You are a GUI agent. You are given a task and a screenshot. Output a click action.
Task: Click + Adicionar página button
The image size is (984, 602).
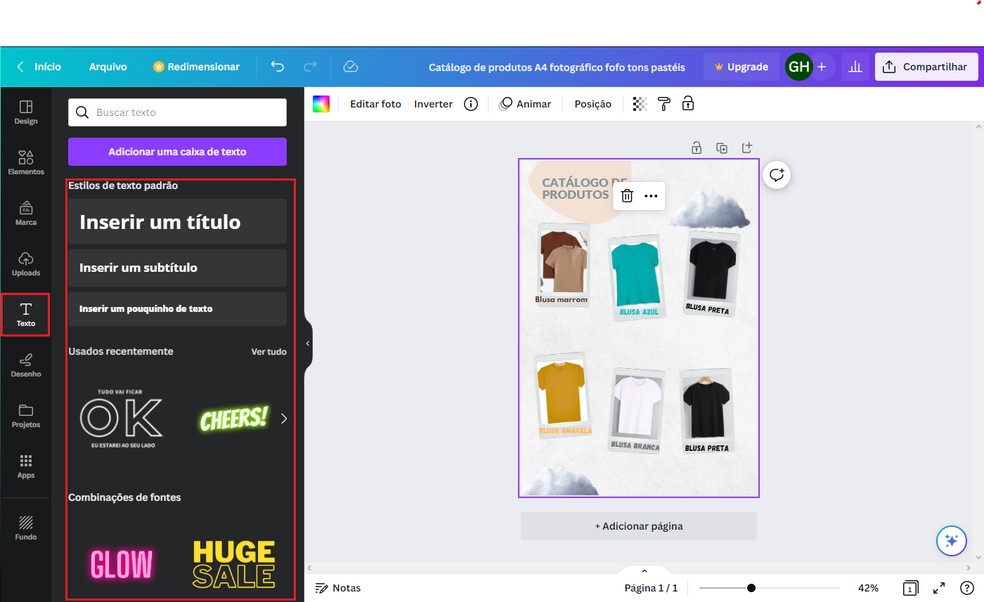(x=638, y=526)
